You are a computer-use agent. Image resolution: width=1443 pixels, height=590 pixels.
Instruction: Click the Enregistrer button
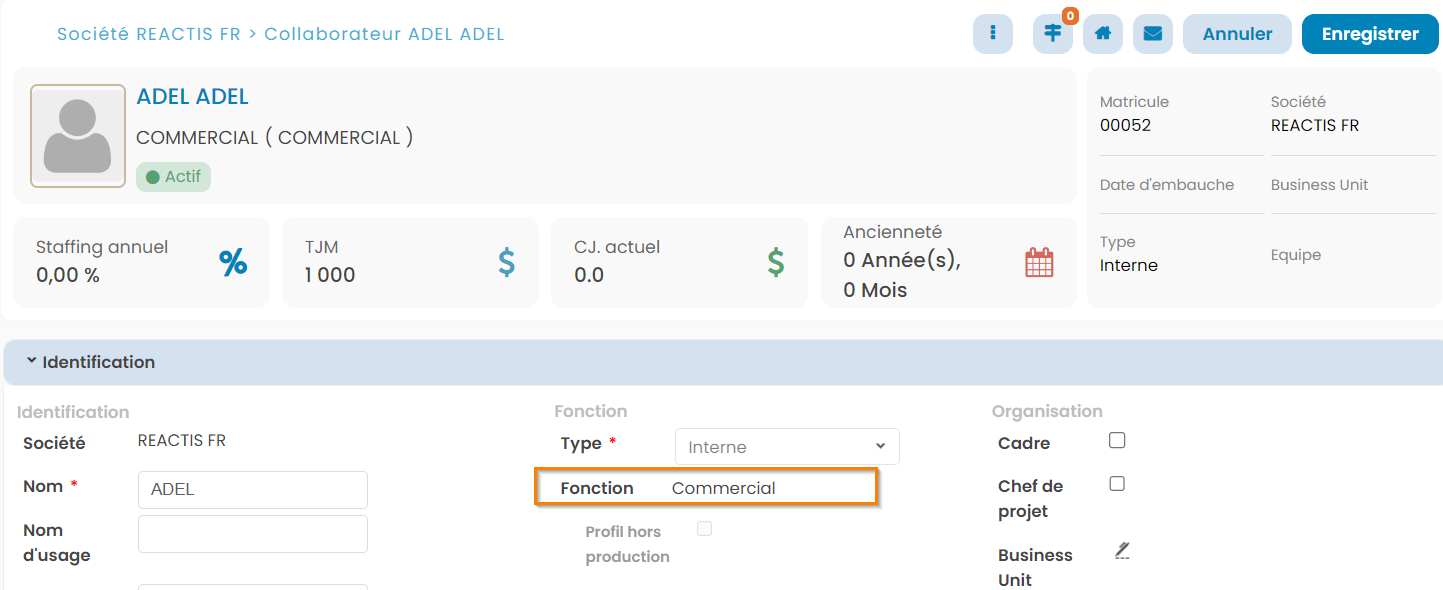pos(1370,34)
